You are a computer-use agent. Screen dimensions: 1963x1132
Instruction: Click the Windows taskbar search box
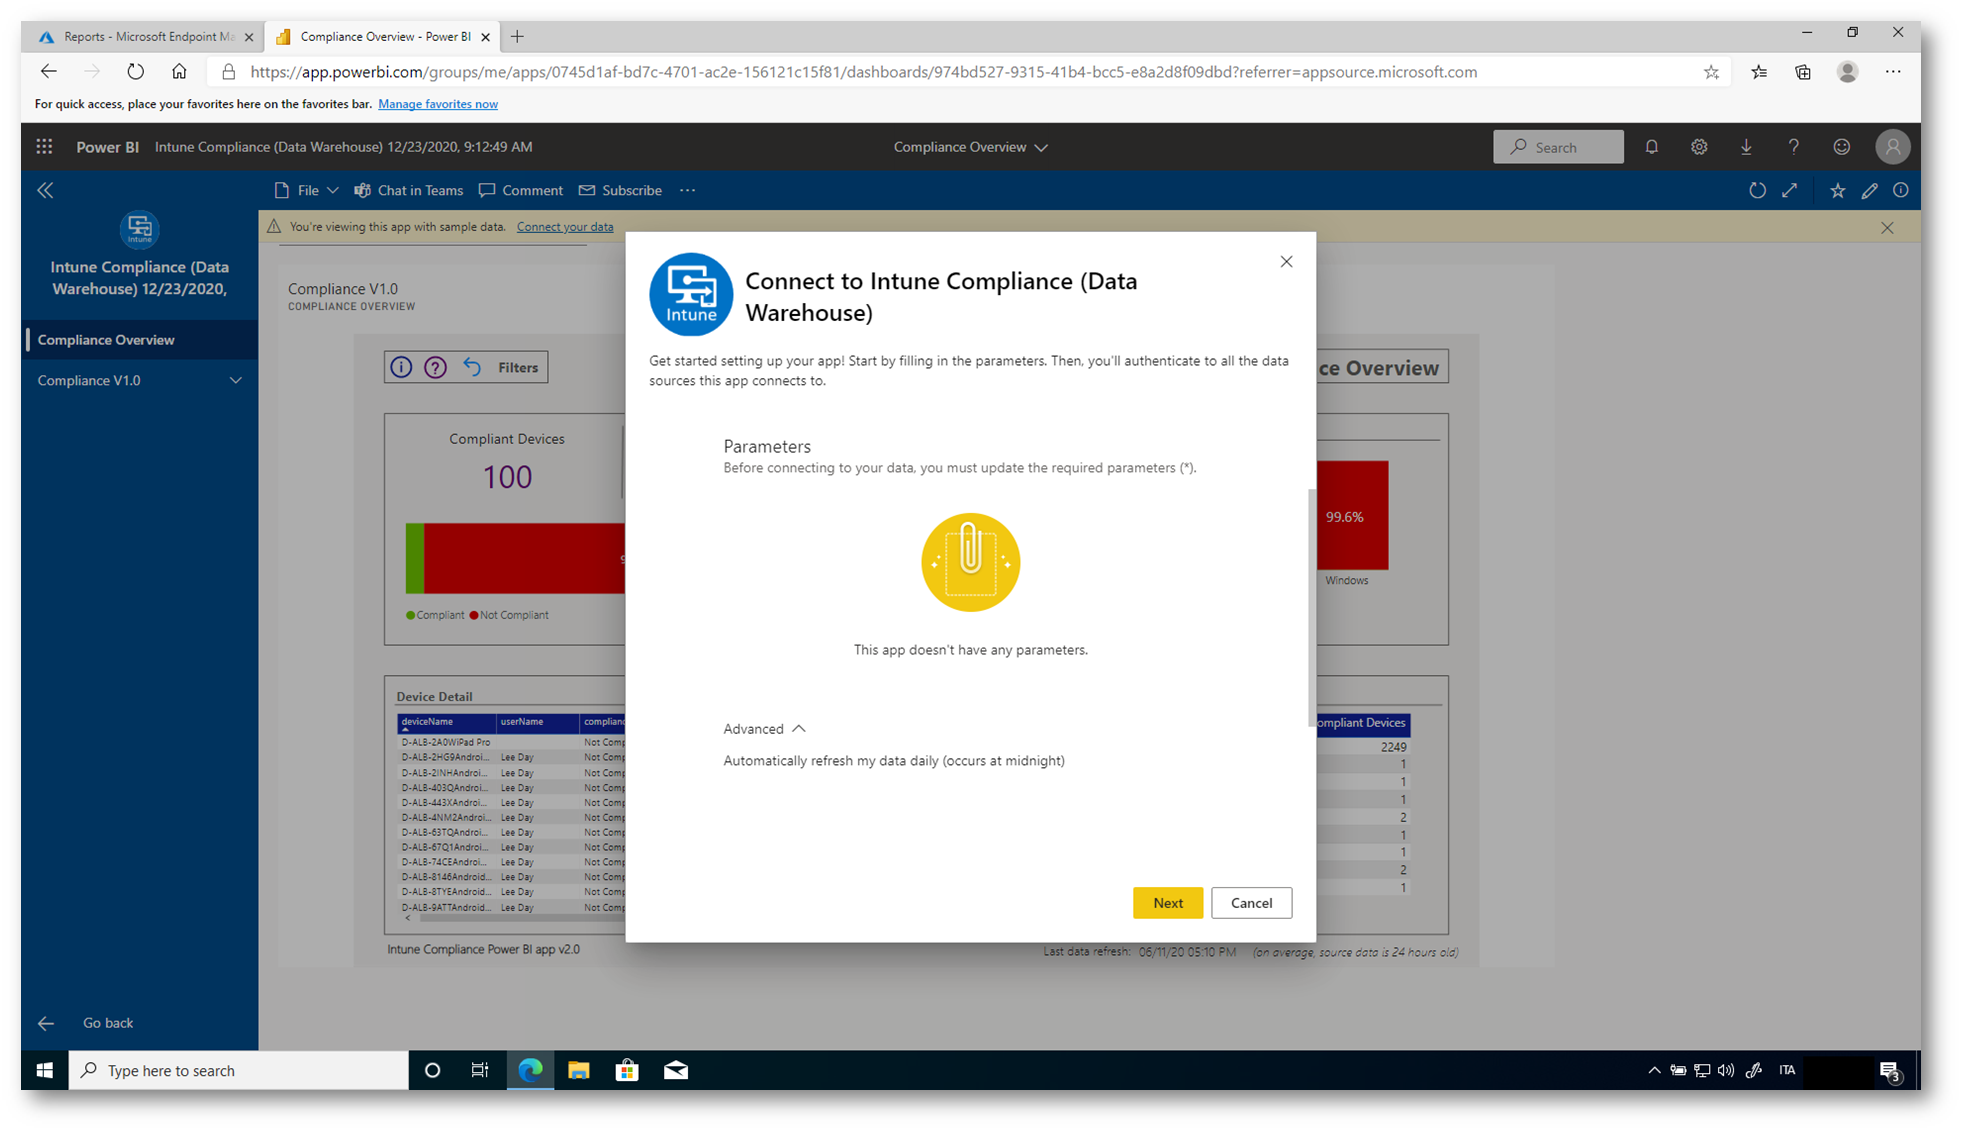[x=238, y=1070]
